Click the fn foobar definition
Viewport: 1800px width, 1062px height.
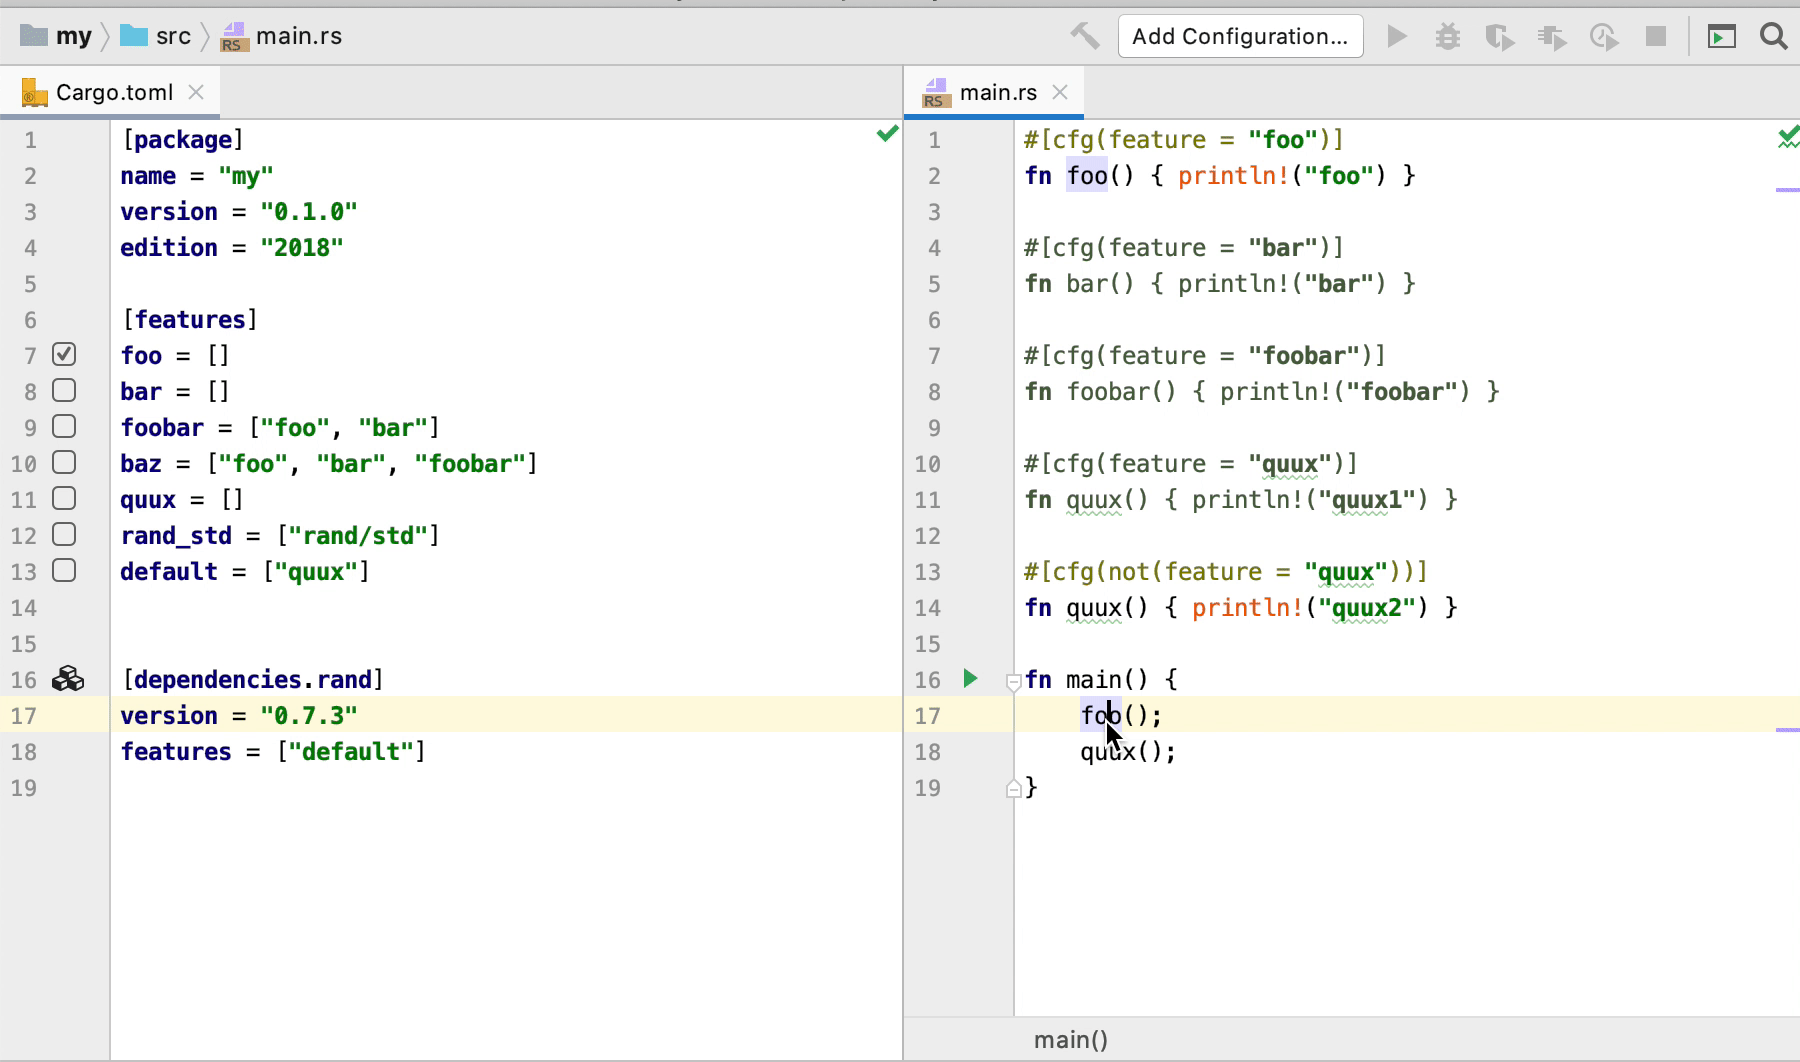pos(1262,392)
